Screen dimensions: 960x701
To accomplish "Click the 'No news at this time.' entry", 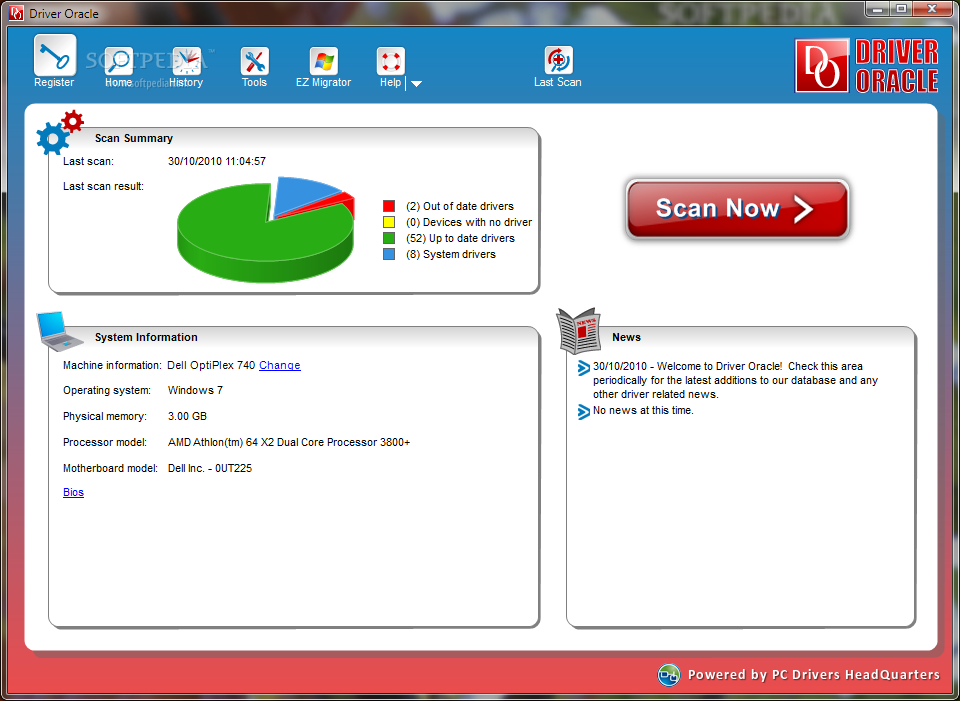I will click(x=643, y=410).
